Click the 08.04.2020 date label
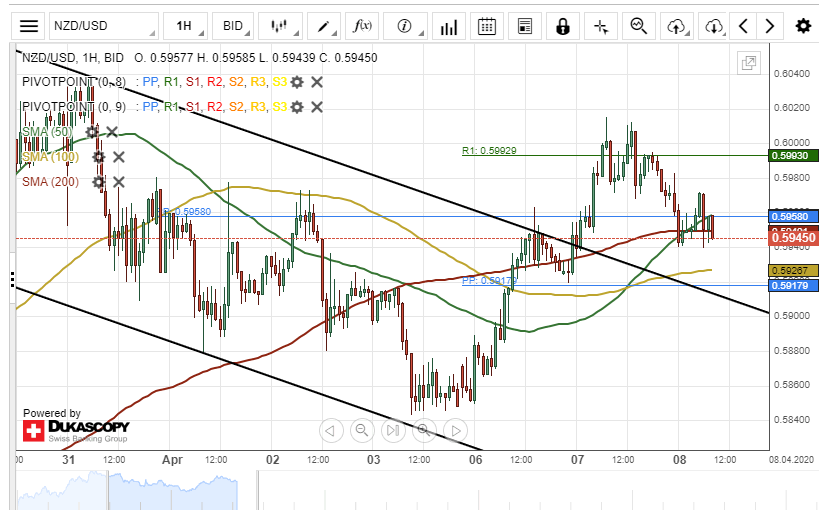Viewport: 823px width, 517px height. tap(792, 460)
